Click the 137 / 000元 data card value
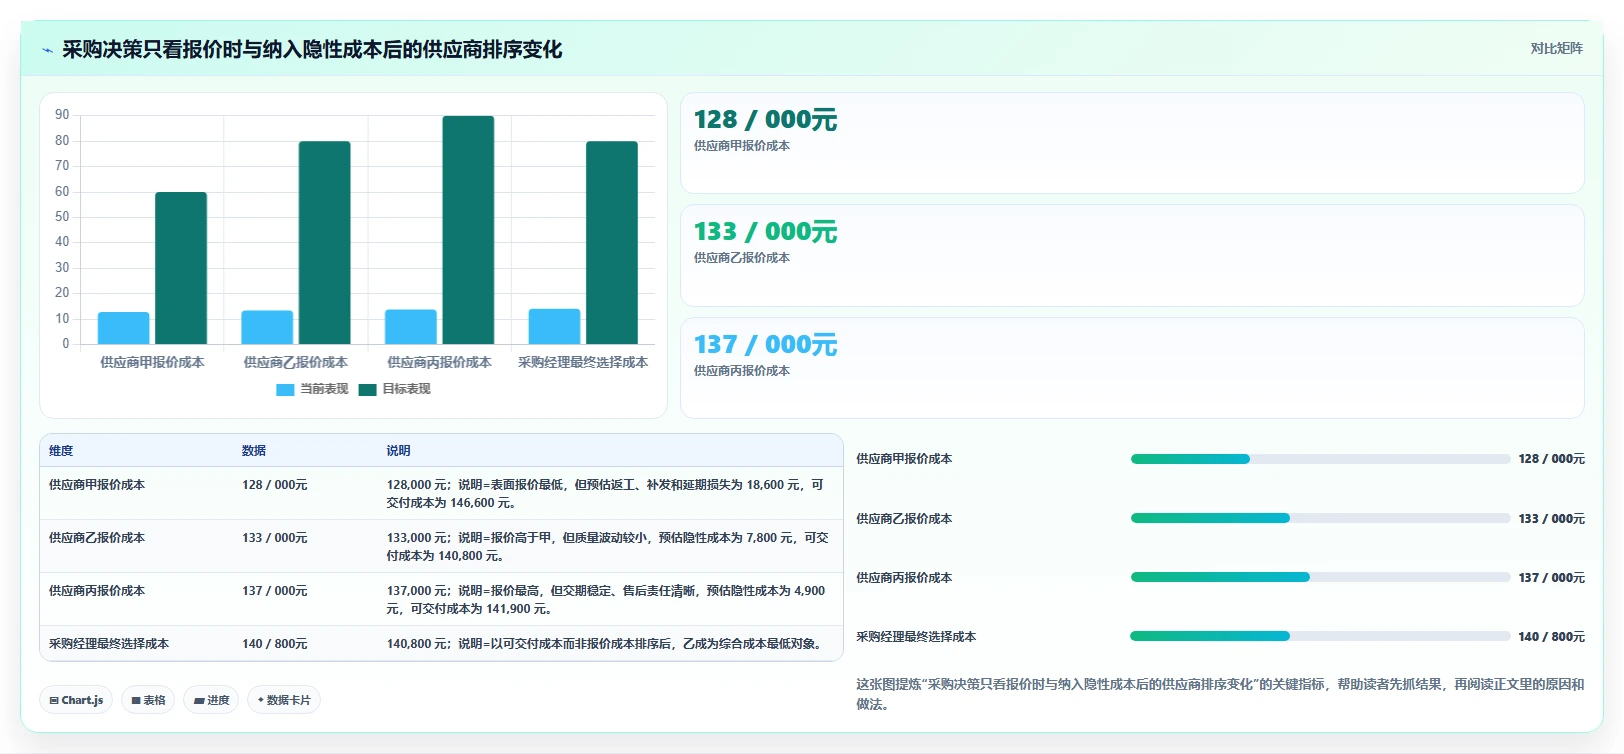 click(765, 345)
